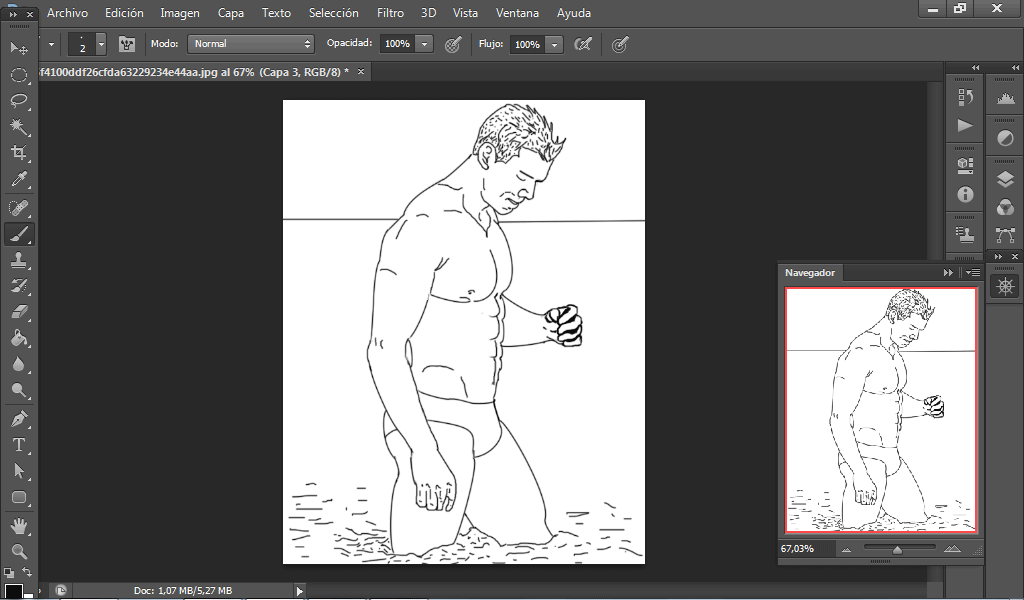Open the Adjustments panel icon
Viewport: 1024px width, 600px height.
point(1005,138)
